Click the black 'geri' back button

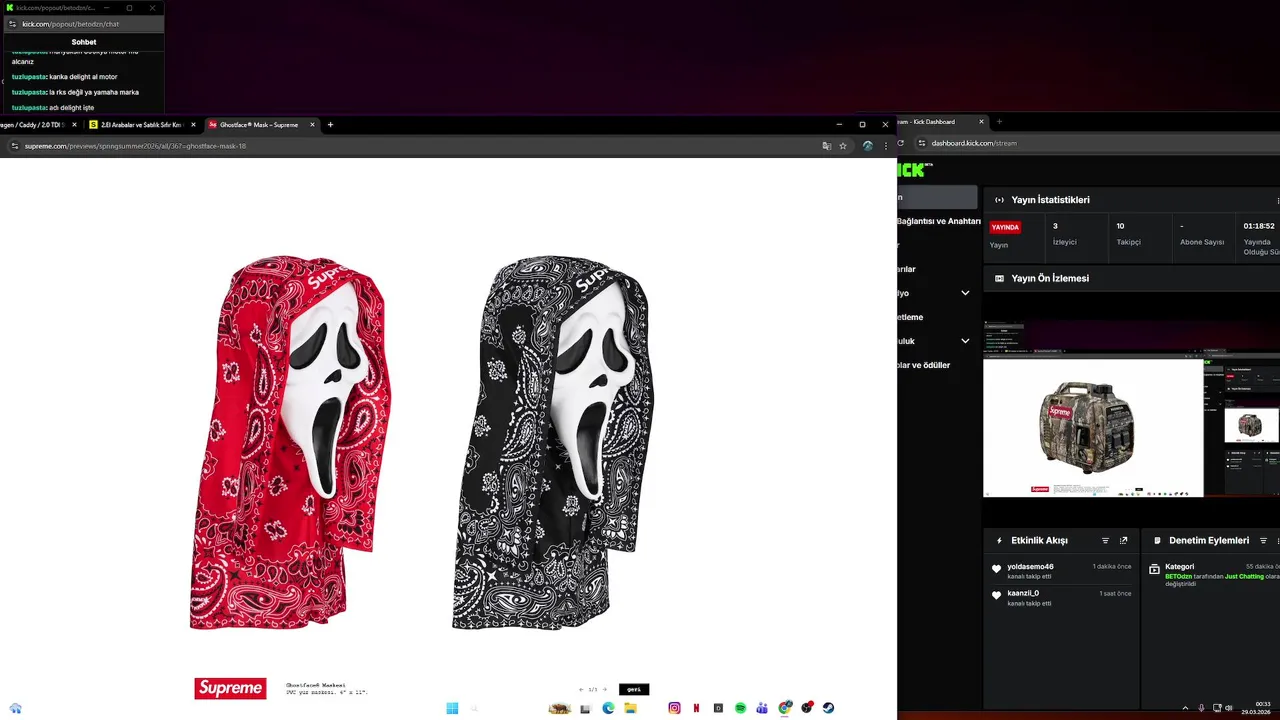tap(634, 689)
